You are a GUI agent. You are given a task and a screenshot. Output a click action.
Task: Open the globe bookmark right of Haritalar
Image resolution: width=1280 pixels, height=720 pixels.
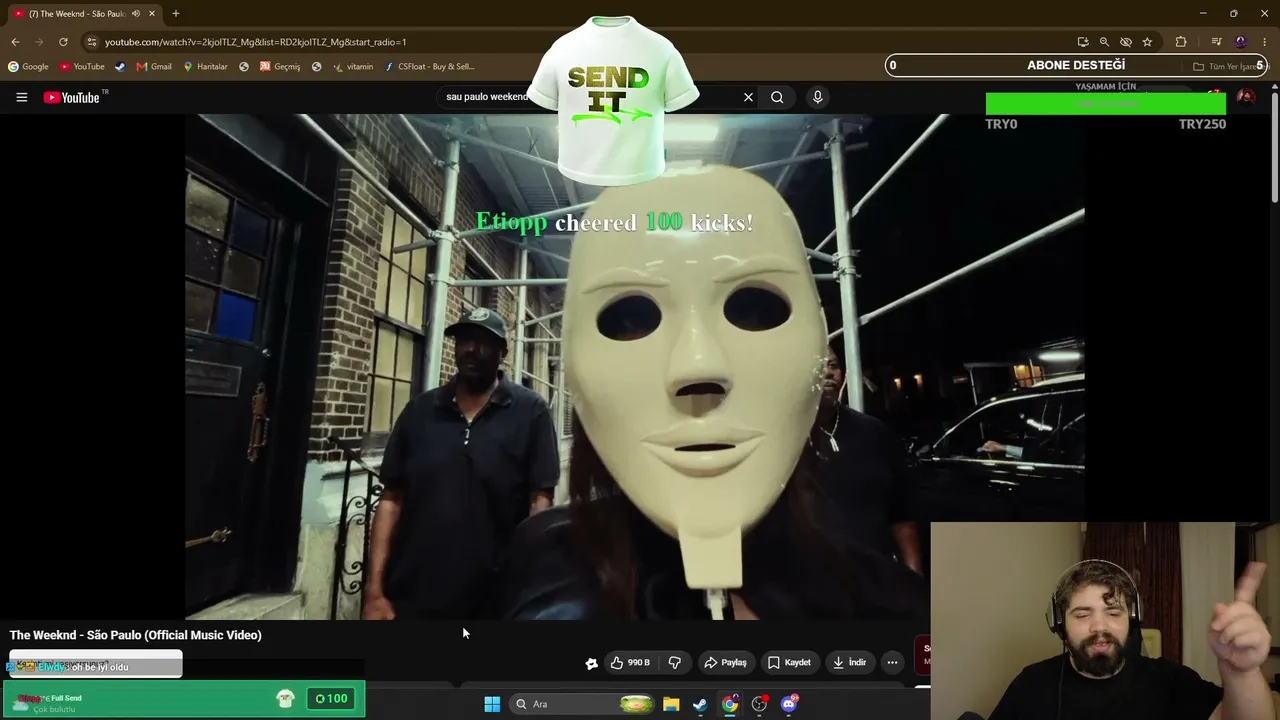[x=244, y=67]
